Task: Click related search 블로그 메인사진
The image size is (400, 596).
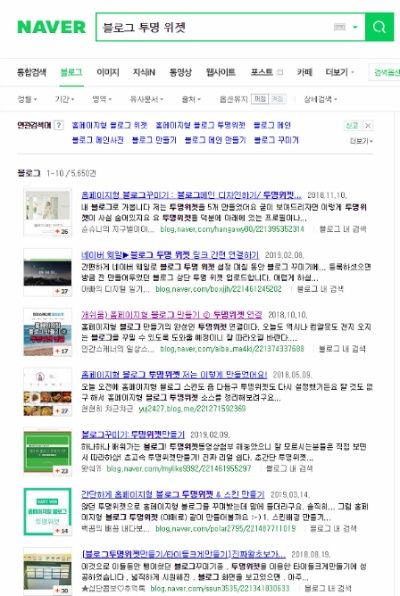Action: (x=98, y=140)
